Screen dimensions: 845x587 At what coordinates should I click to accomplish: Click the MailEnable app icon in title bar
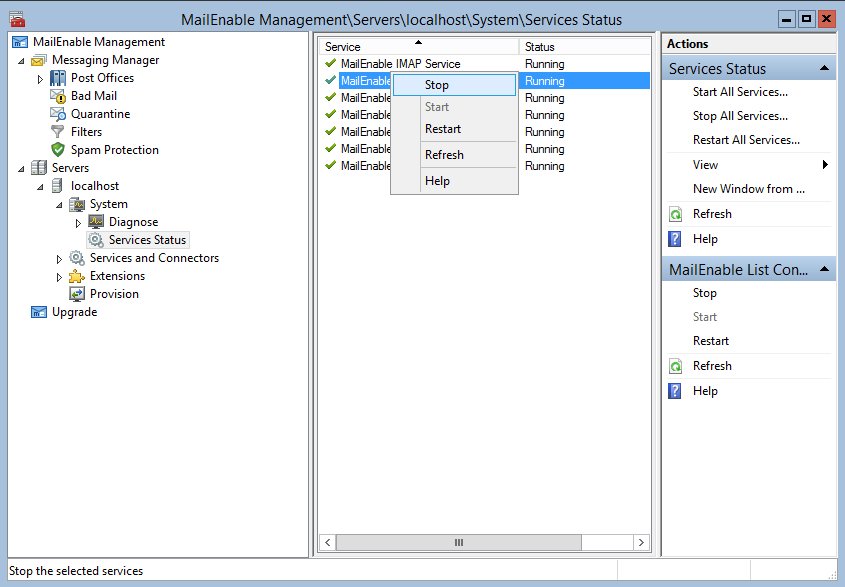coord(17,19)
